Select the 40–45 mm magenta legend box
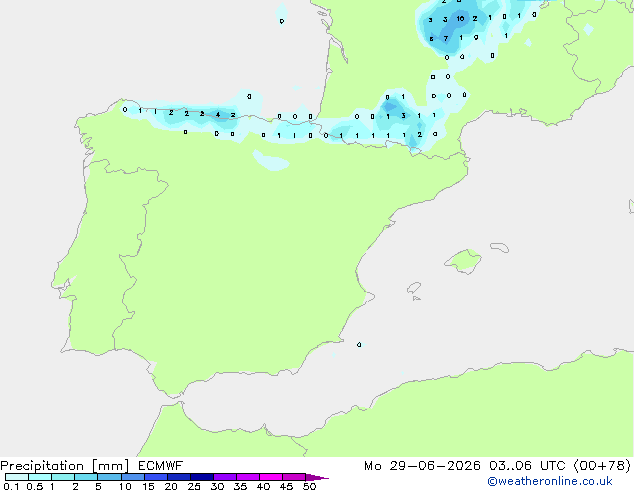 [x=271, y=477]
